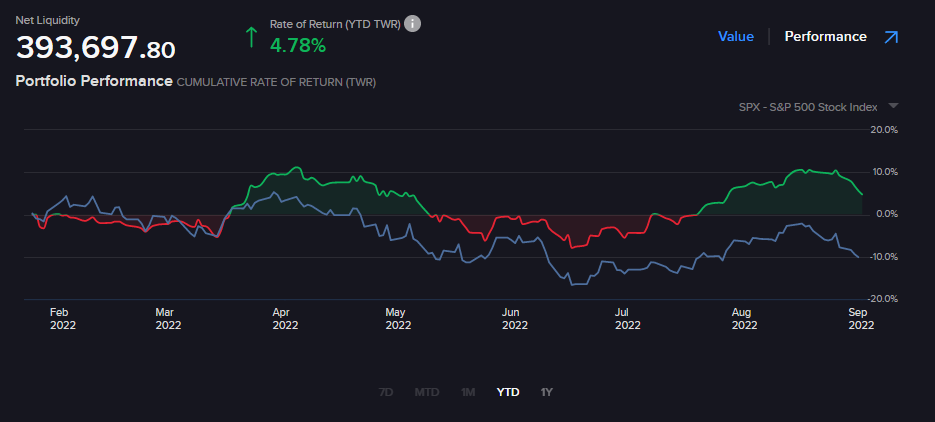935x422 pixels.
Task: Click the Sep 2022 axis marker
Action: tap(860, 318)
